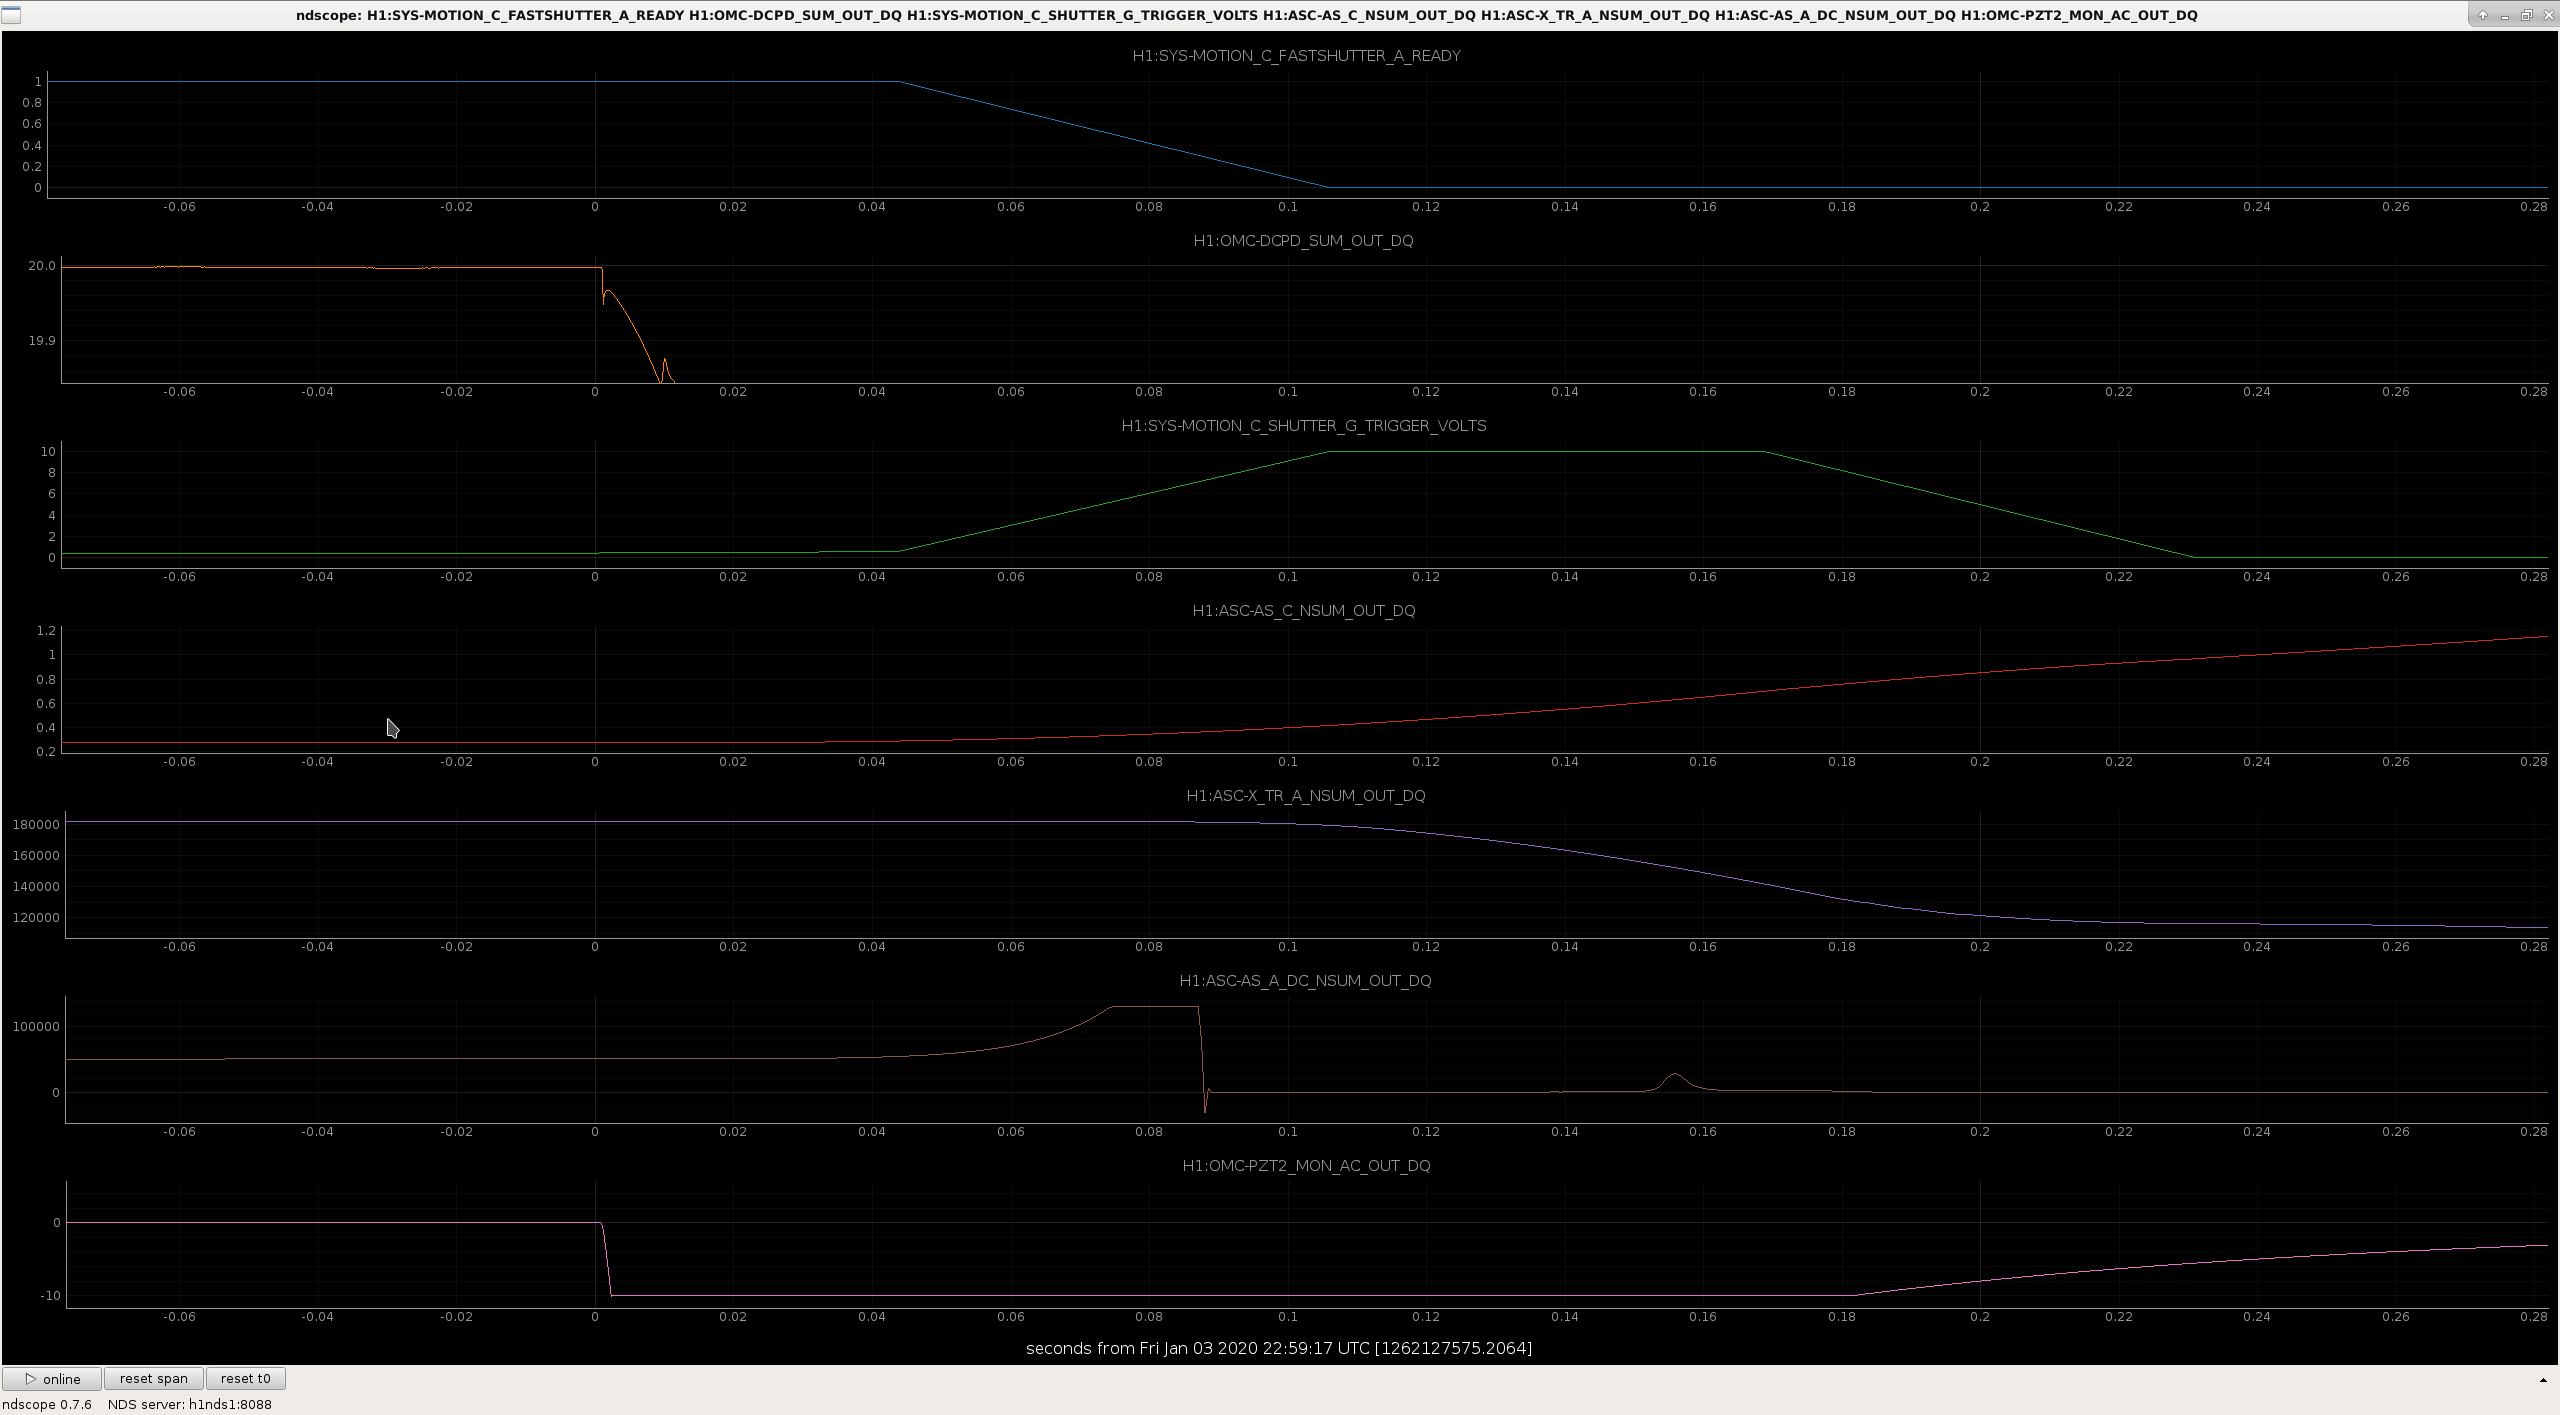Click the seconds-from time reference label
This screenshot has height=1415, width=2560.
point(1279,1348)
